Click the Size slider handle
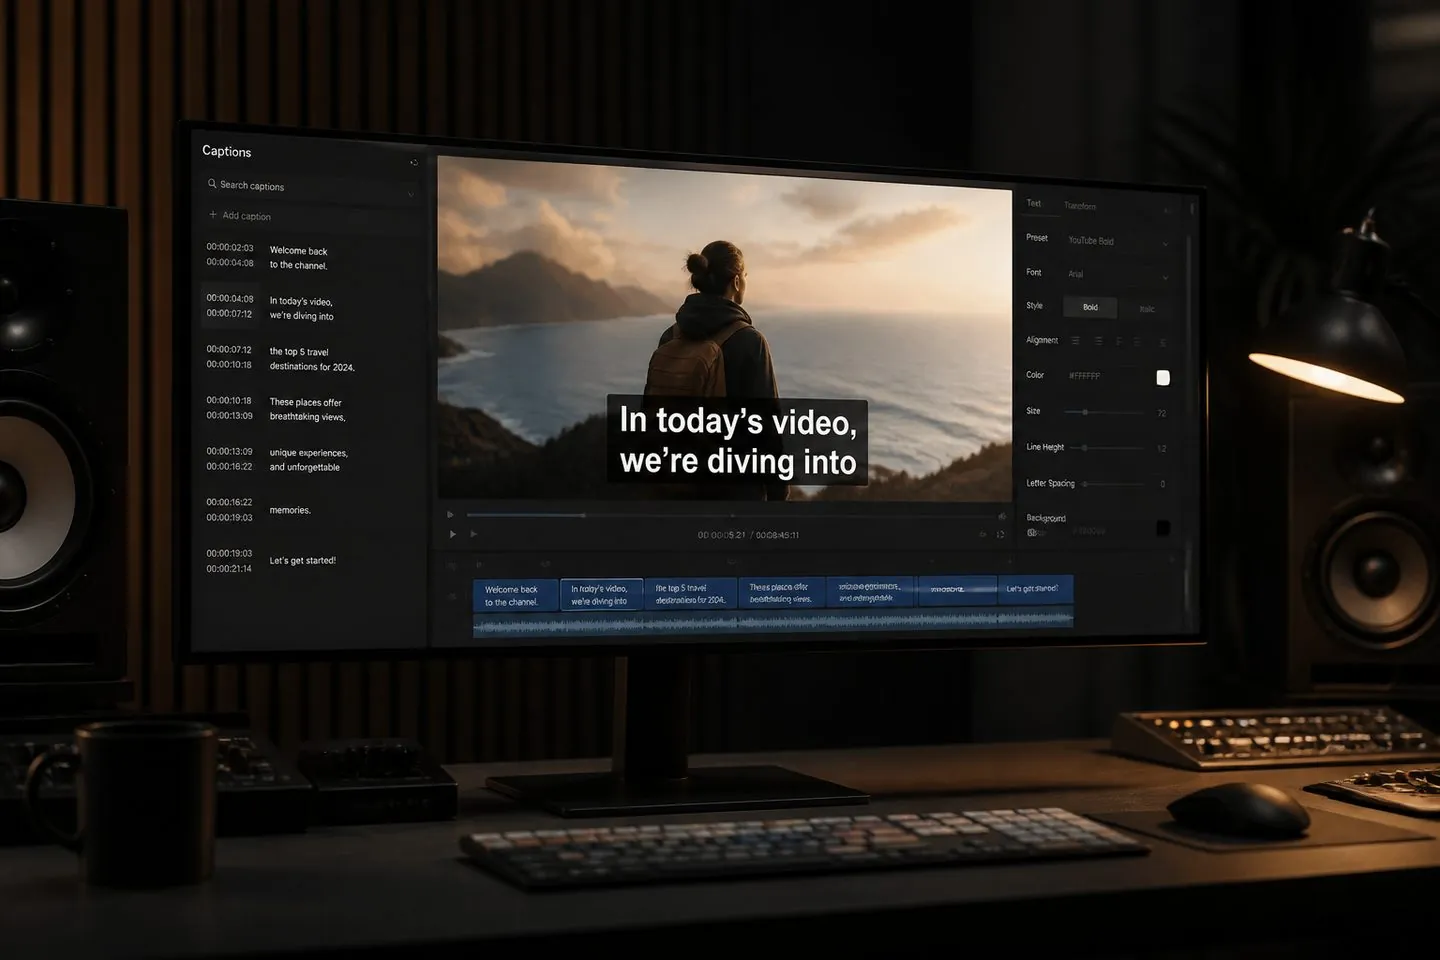The image size is (1440, 960). pos(1085,412)
